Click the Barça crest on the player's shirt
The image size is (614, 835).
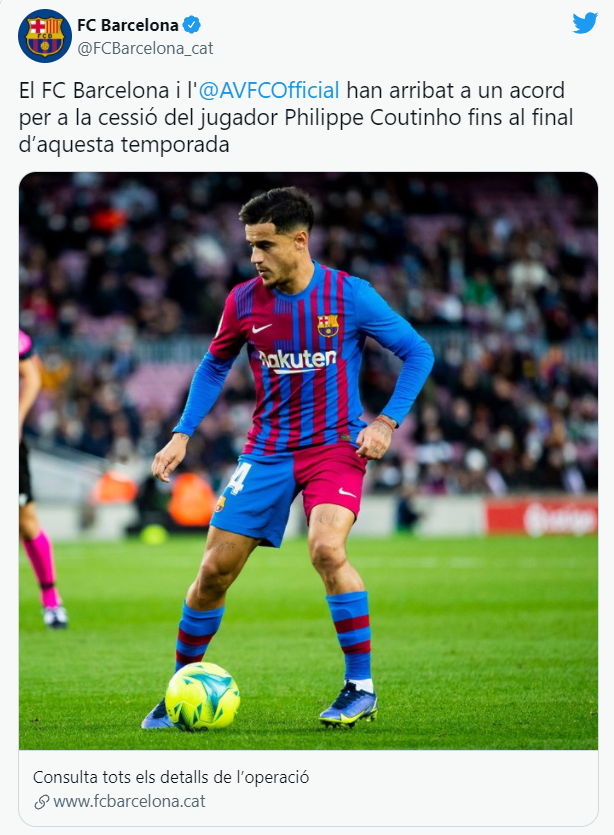coord(328,325)
